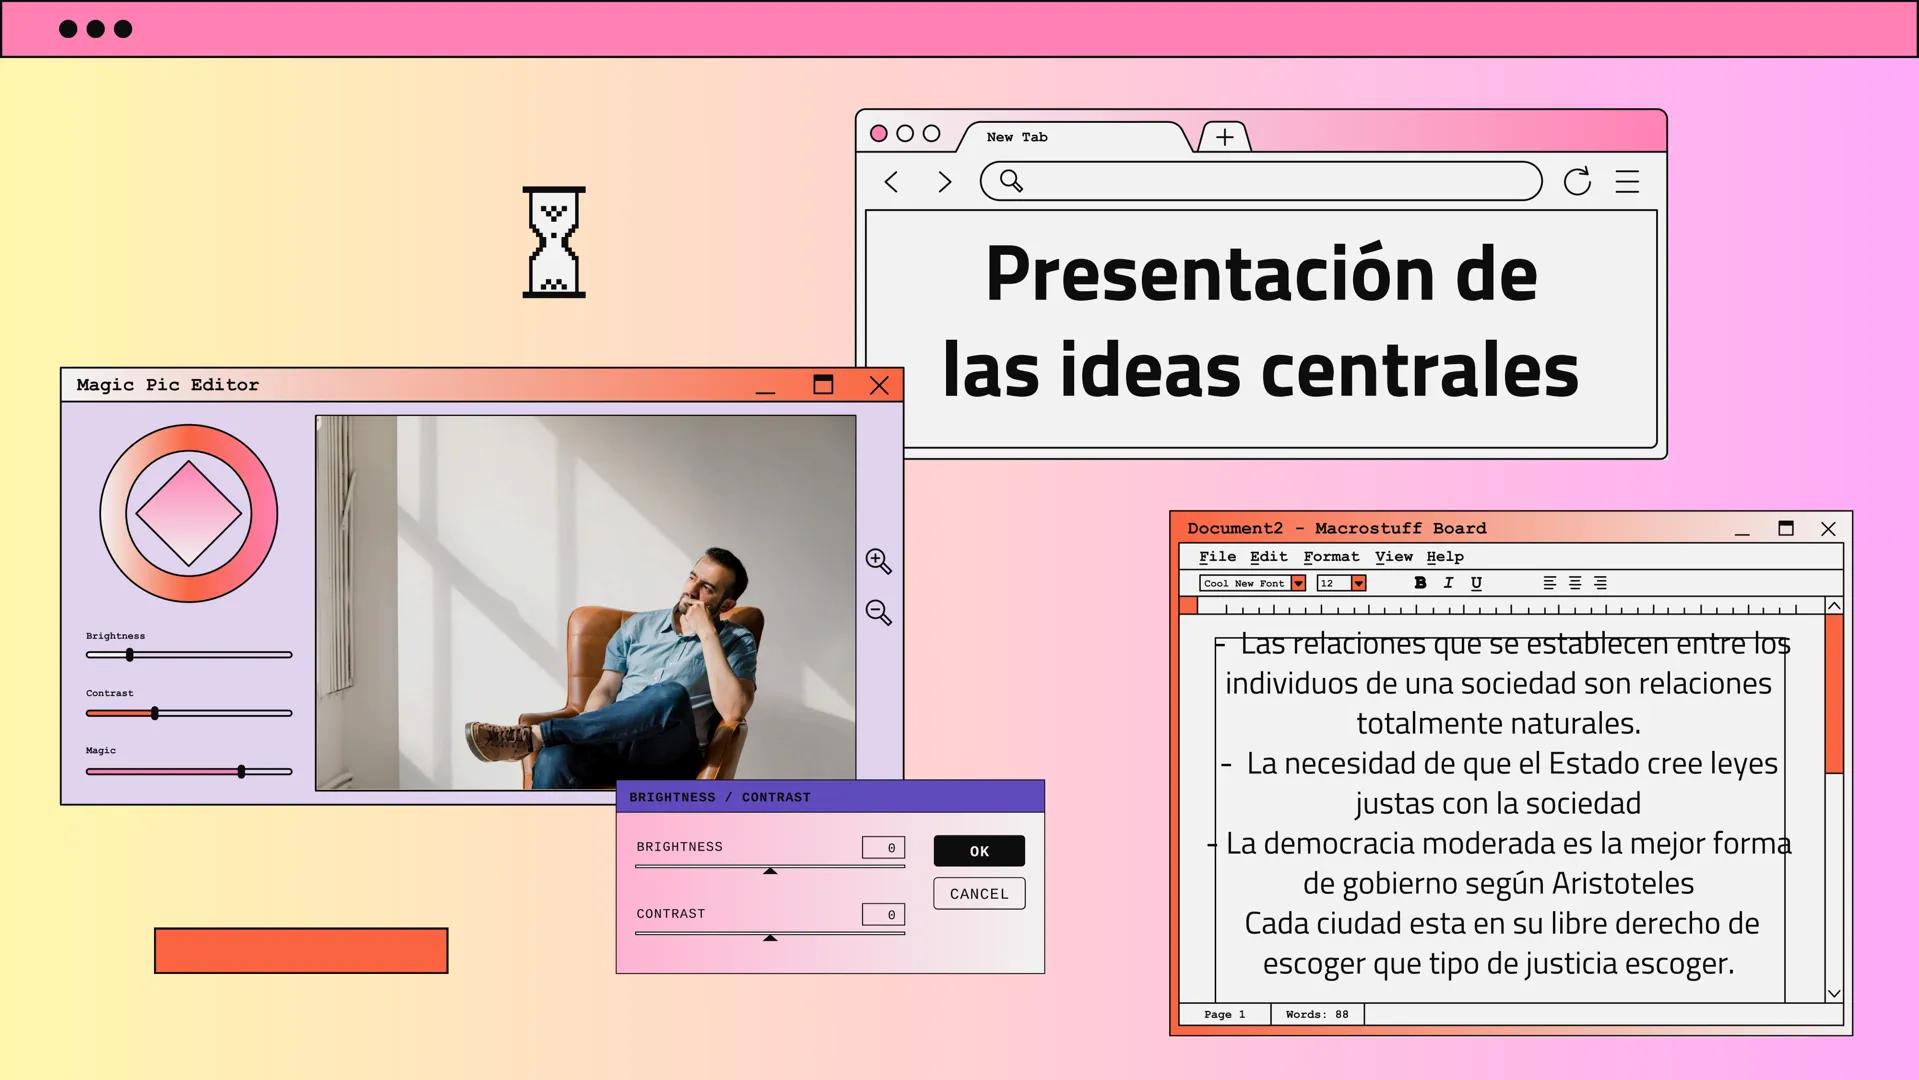Go back with the browser left arrow
This screenshot has width=1919, height=1080.
tap(892, 182)
